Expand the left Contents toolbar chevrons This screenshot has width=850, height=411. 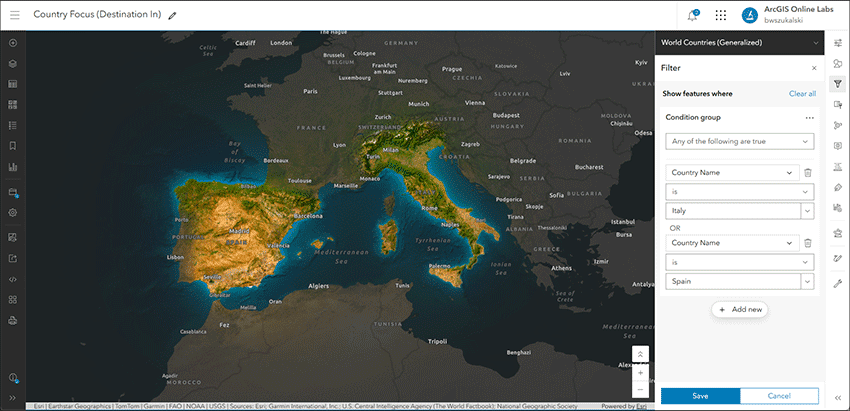[x=13, y=397]
